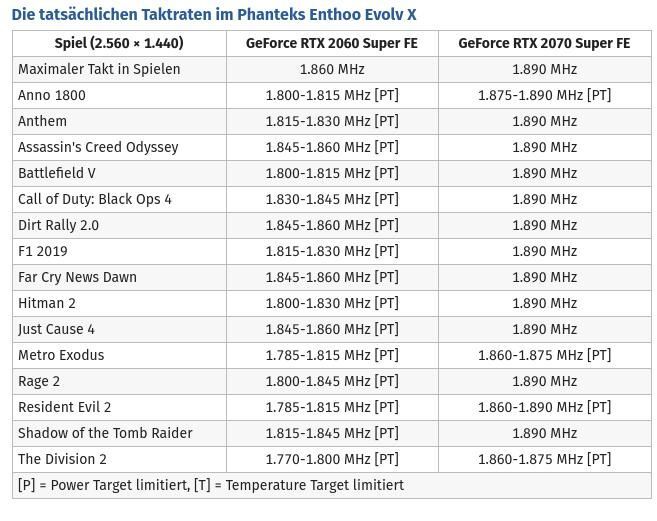Click the 1.860 MHz maximum clock value
Screen dimensions: 657x521
coord(332,69)
